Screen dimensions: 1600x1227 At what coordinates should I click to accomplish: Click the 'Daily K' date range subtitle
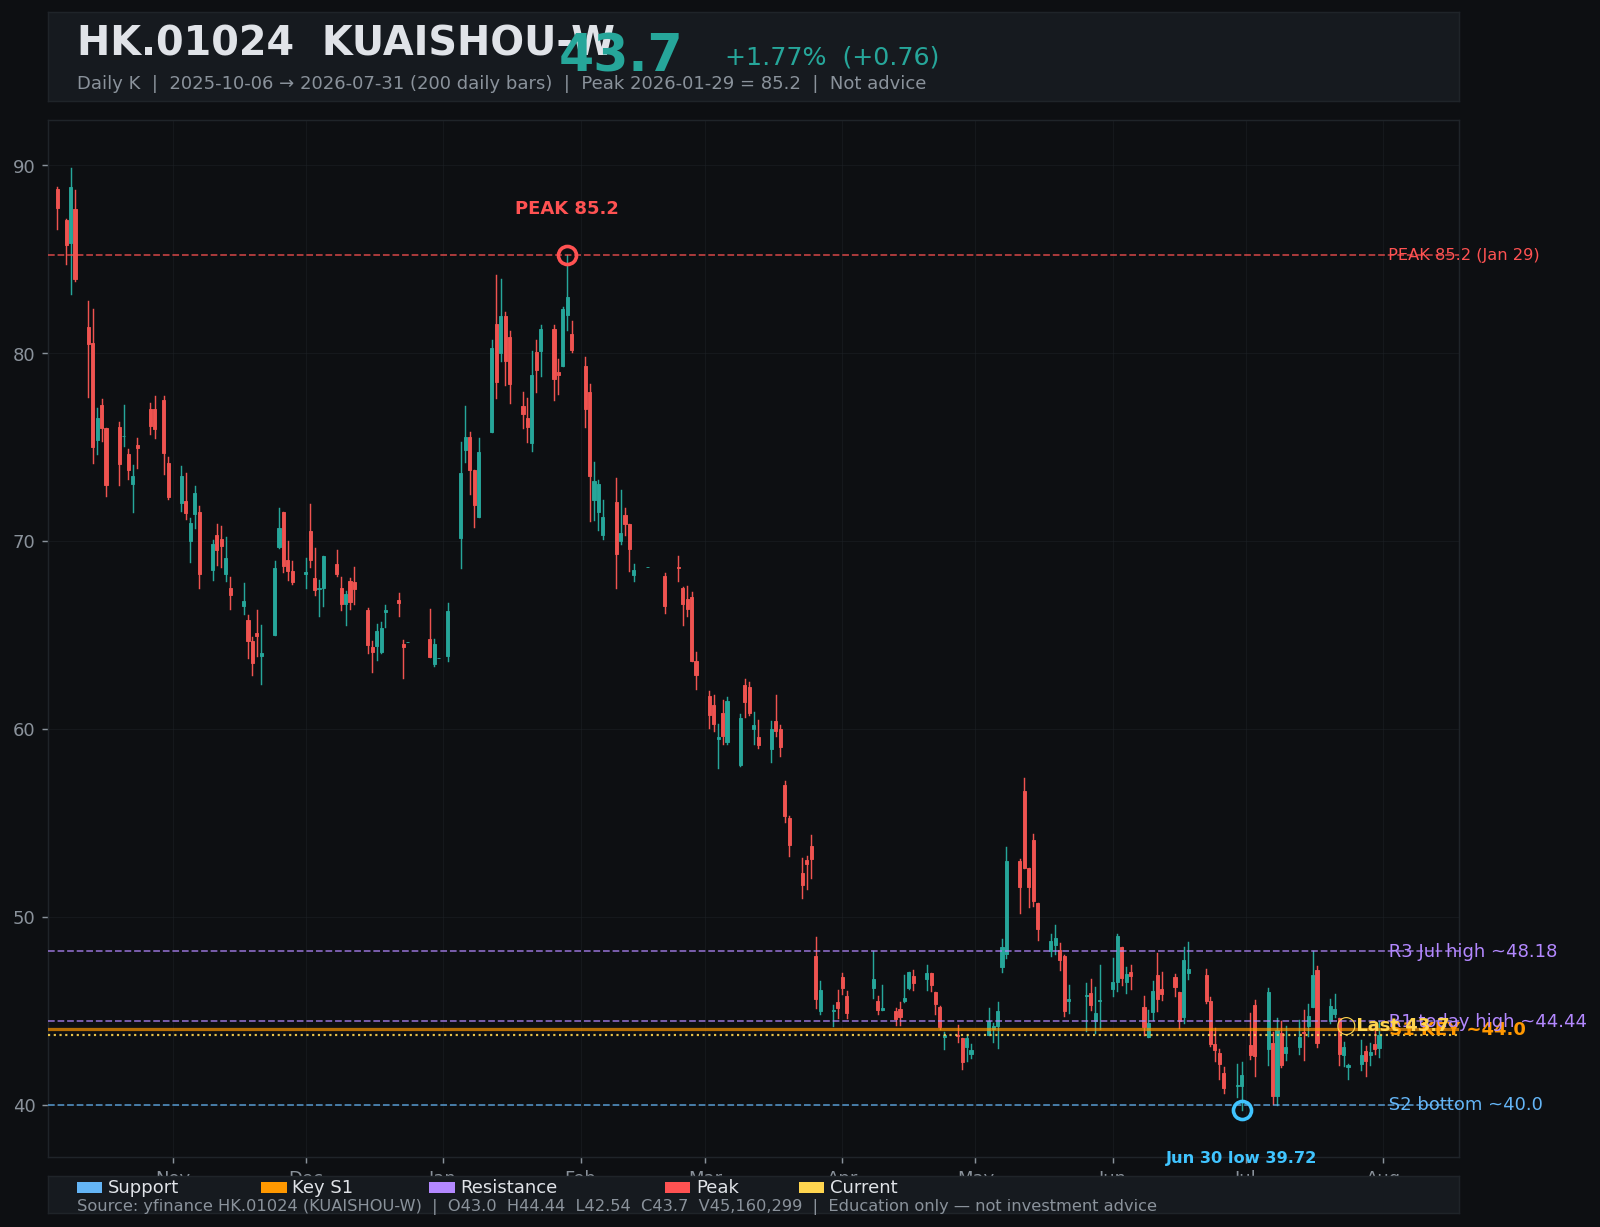[x=501, y=84]
